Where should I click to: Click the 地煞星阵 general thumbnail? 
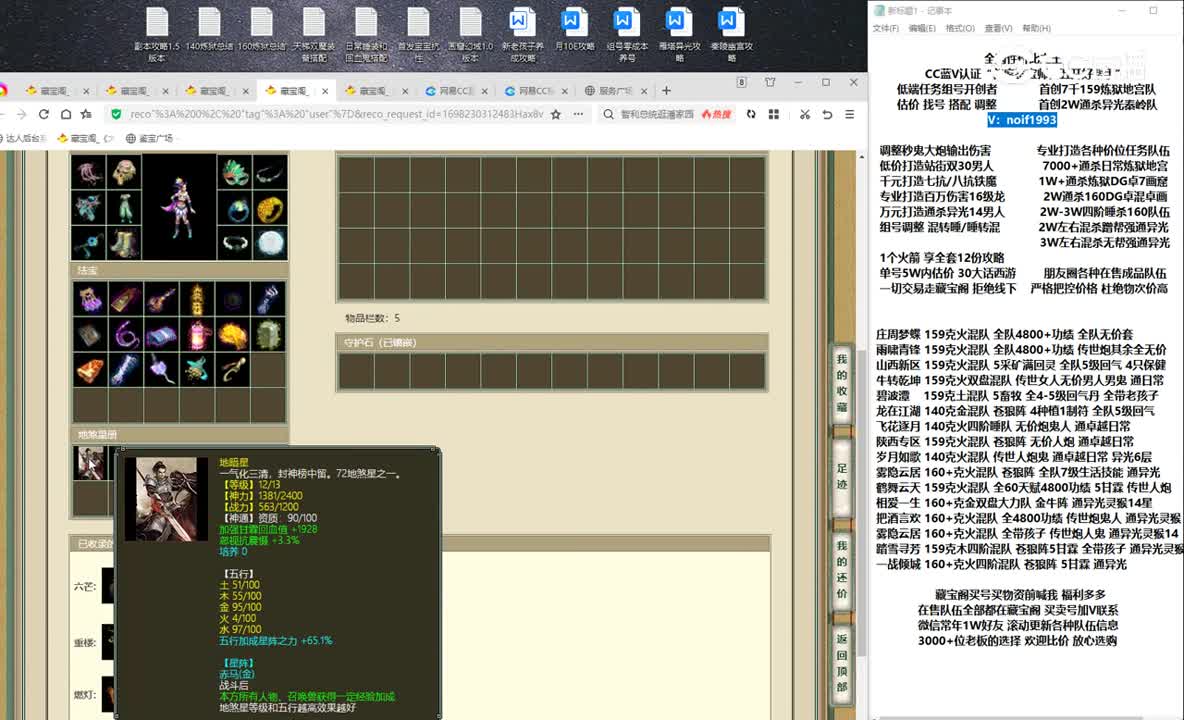click(x=90, y=463)
